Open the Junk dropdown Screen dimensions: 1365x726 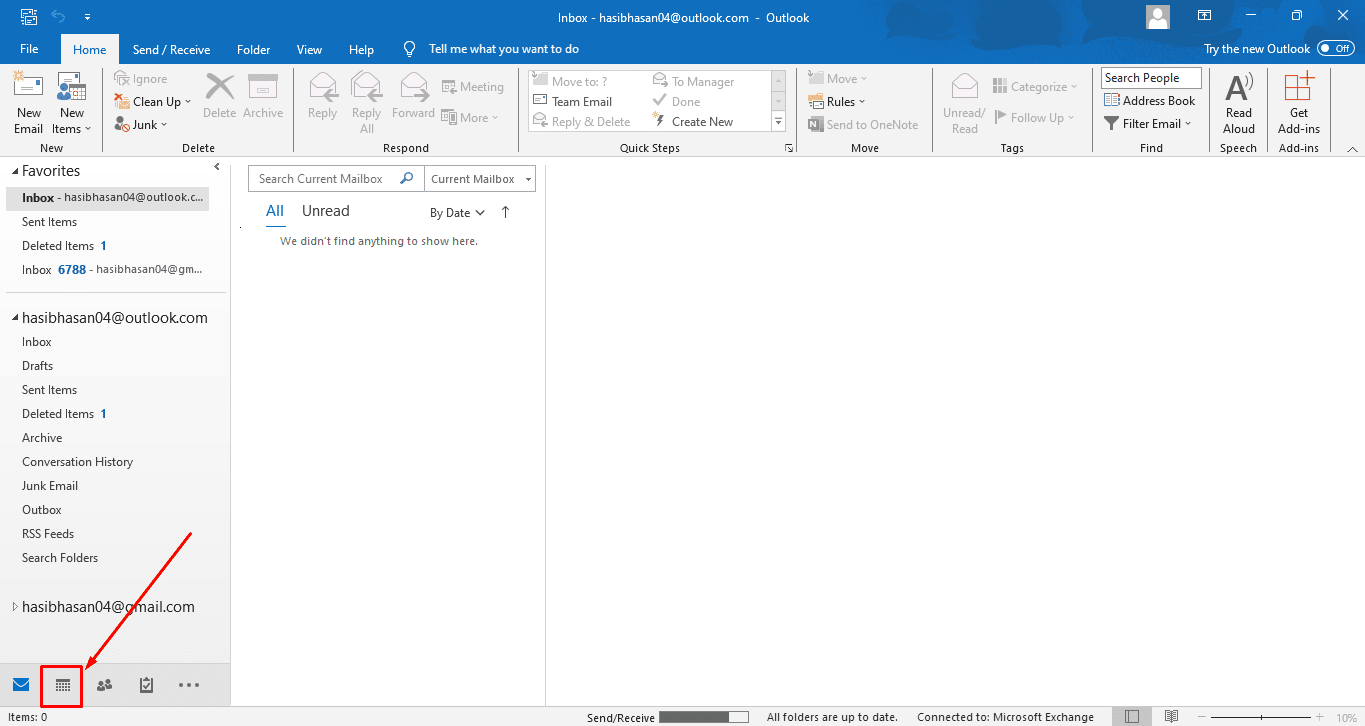point(140,125)
